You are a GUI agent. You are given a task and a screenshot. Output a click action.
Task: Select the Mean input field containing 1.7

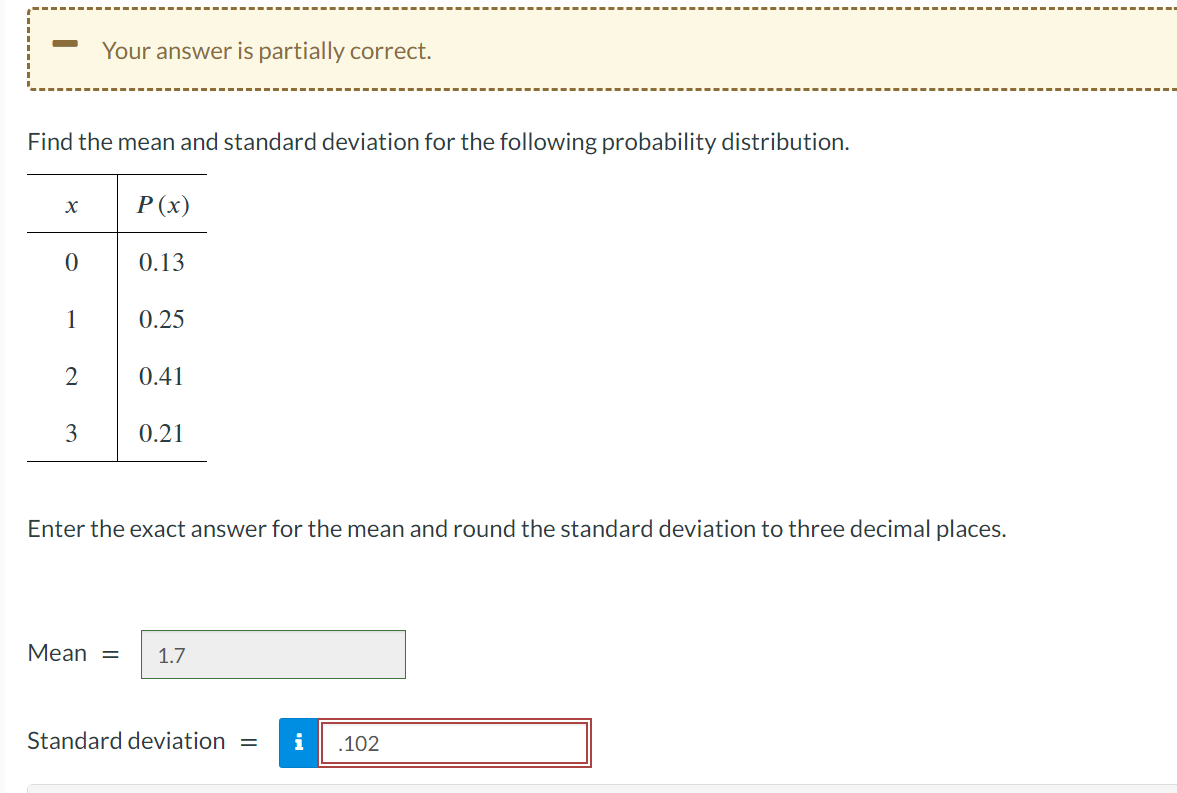pos(273,655)
